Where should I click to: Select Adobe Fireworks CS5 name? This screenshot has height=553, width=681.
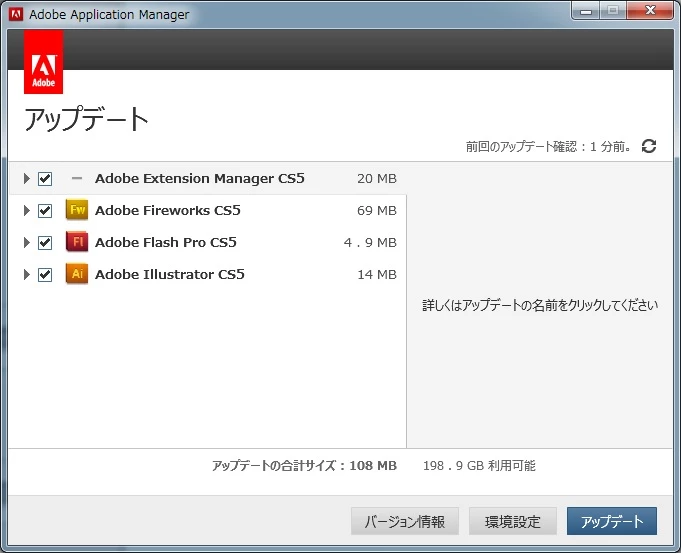pyautogui.click(x=168, y=210)
